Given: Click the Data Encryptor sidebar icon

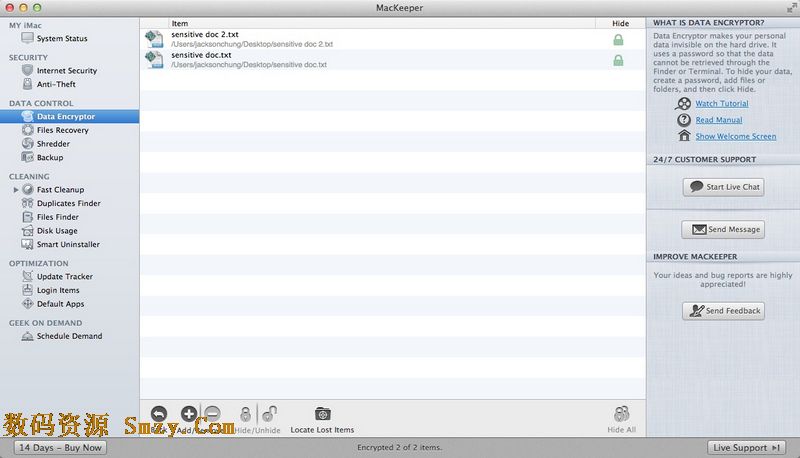Looking at the screenshot, I should (28, 116).
